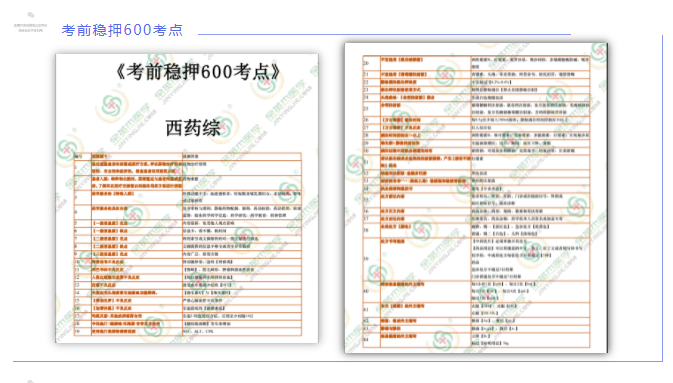
Task: Select row 19 in the cover page table
Action: 188,331
